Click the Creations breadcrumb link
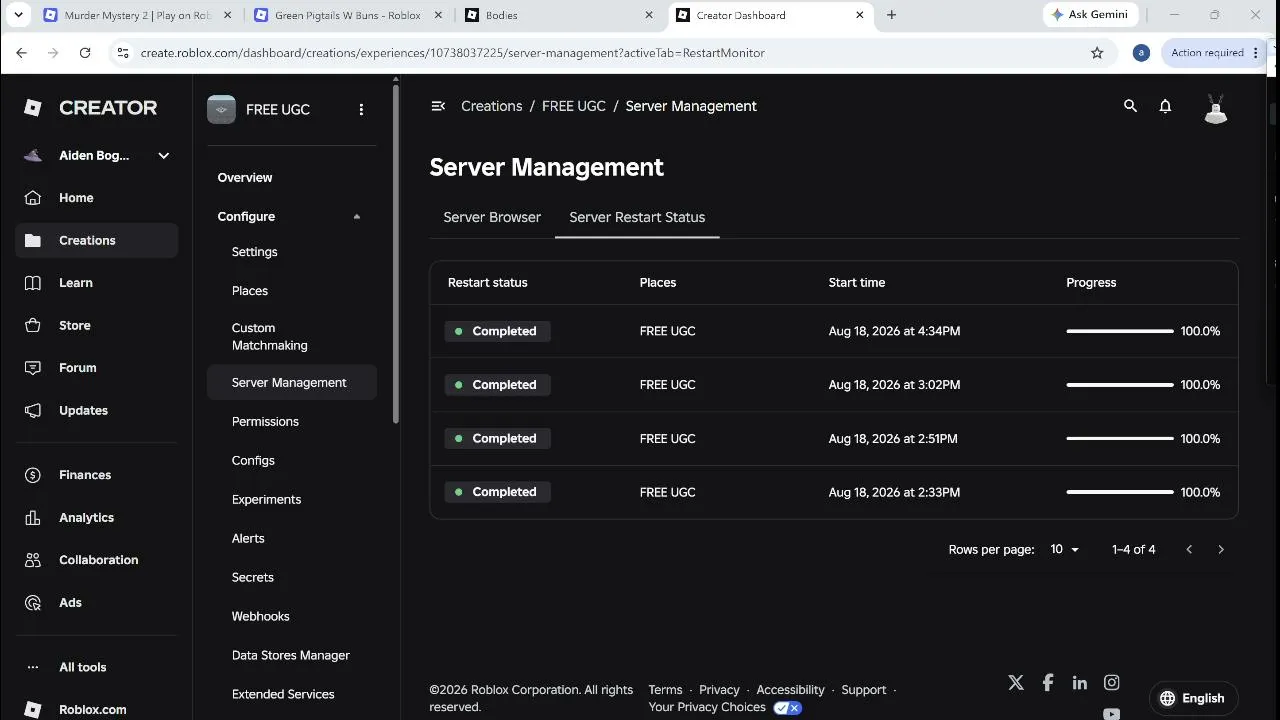 pos(491,106)
